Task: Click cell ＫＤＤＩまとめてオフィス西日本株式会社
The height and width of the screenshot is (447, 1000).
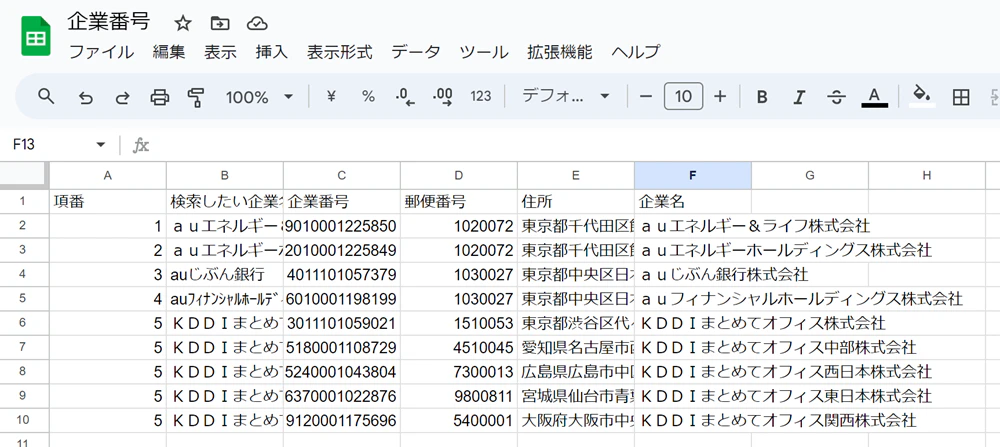Action: click(x=693, y=372)
